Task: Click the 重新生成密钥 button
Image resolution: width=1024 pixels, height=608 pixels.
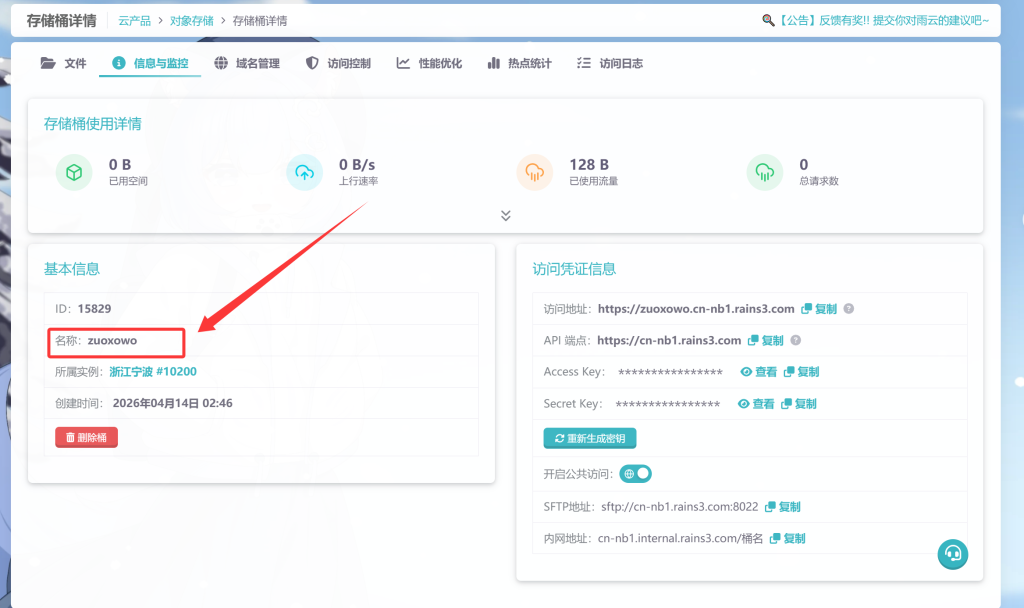Action: (590, 438)
